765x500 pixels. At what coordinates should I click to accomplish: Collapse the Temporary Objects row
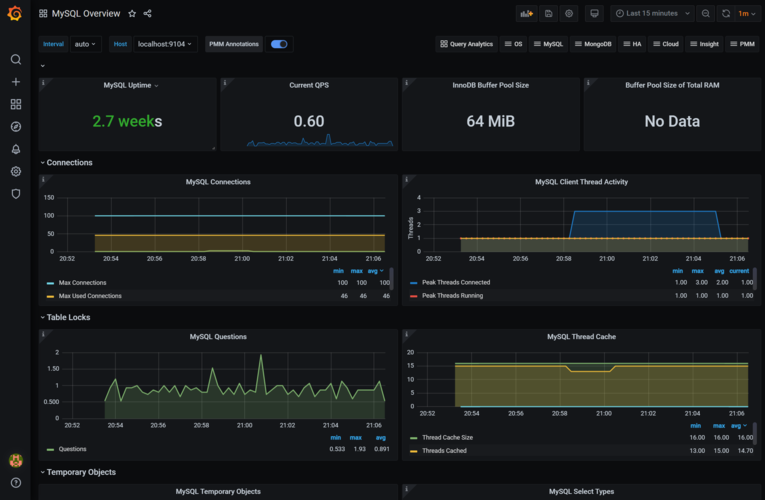(x=78, y=472)
